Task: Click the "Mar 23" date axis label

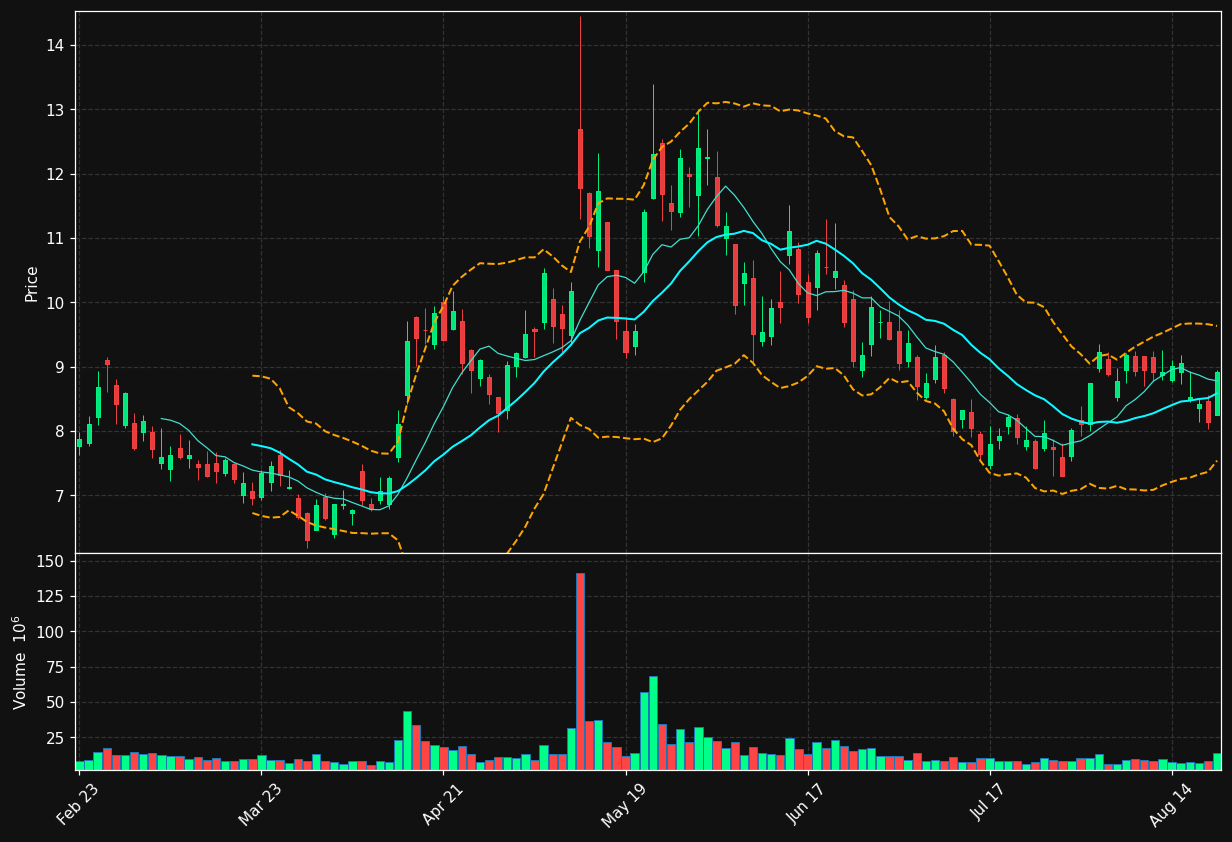Action: point(259,804)
